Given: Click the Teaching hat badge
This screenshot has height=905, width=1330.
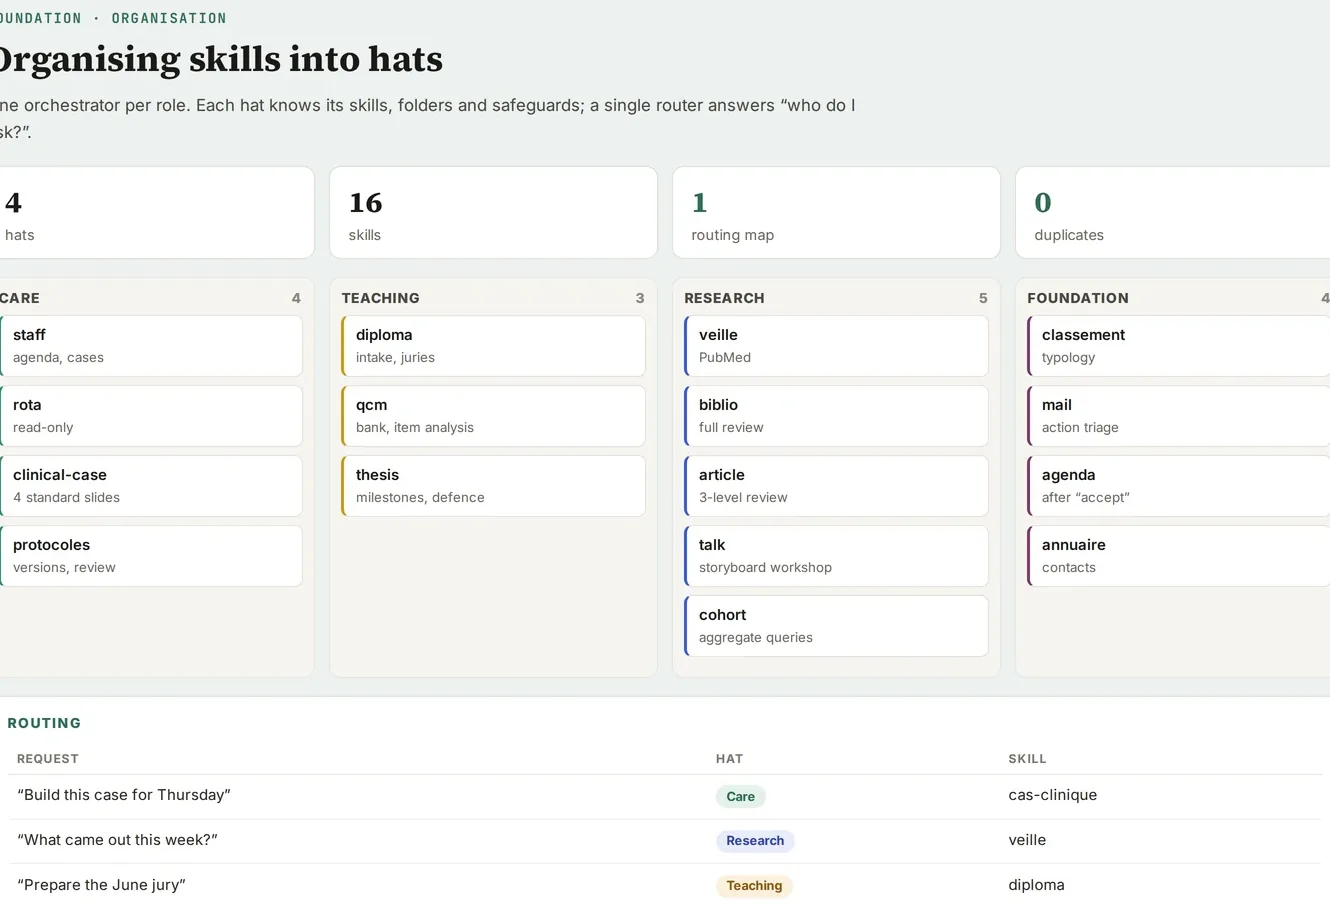Looking at the screenshot, I should tap(754, 886).
